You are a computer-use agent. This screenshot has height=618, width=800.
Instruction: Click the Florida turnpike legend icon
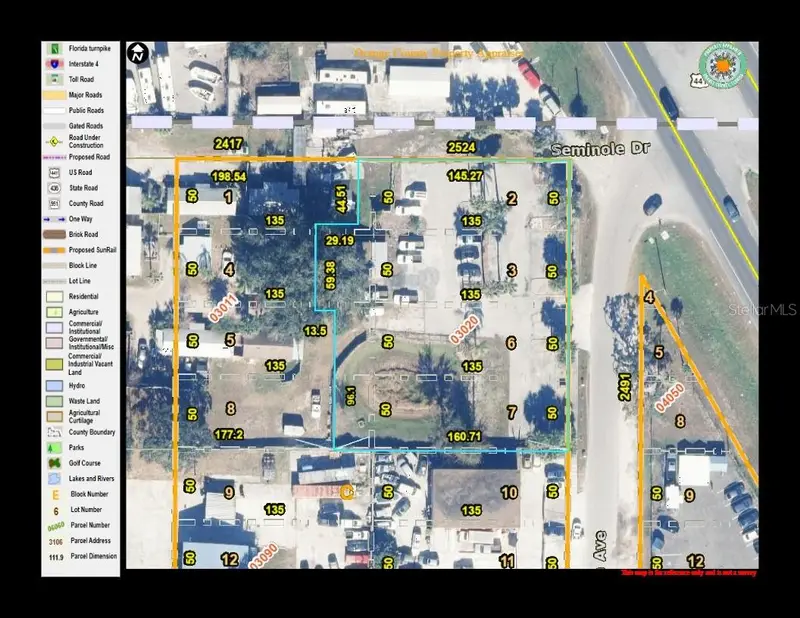(55, 49)
